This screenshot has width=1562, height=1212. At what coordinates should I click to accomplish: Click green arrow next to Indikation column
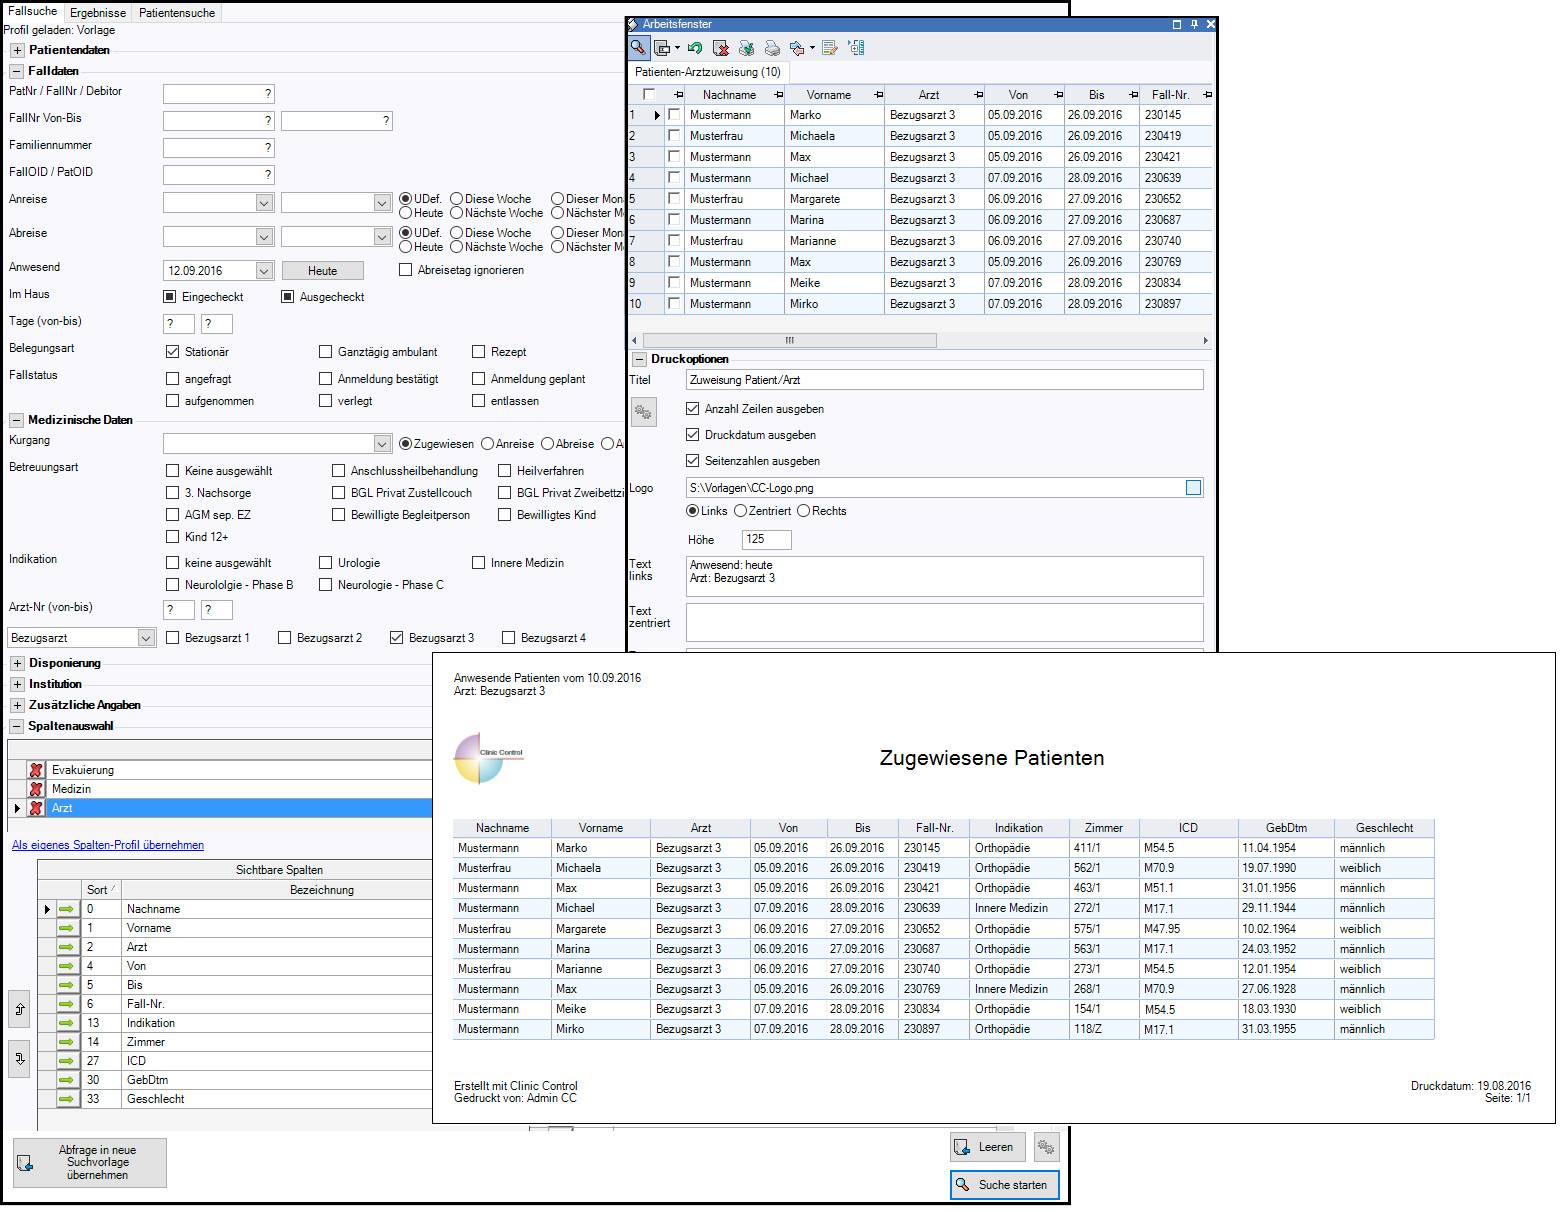pyautogui.click(x=66, y=1023)
